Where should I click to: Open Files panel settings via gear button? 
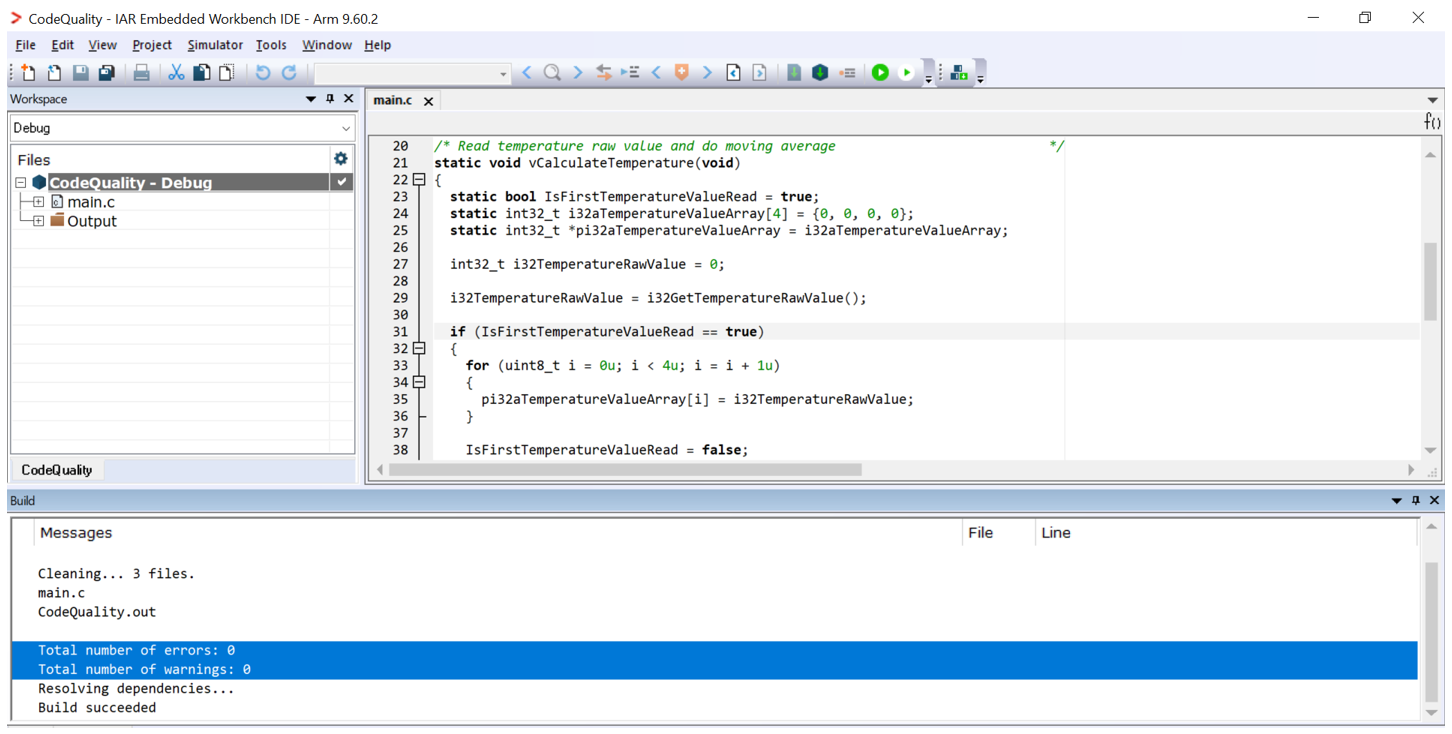(x=341, y=157)
